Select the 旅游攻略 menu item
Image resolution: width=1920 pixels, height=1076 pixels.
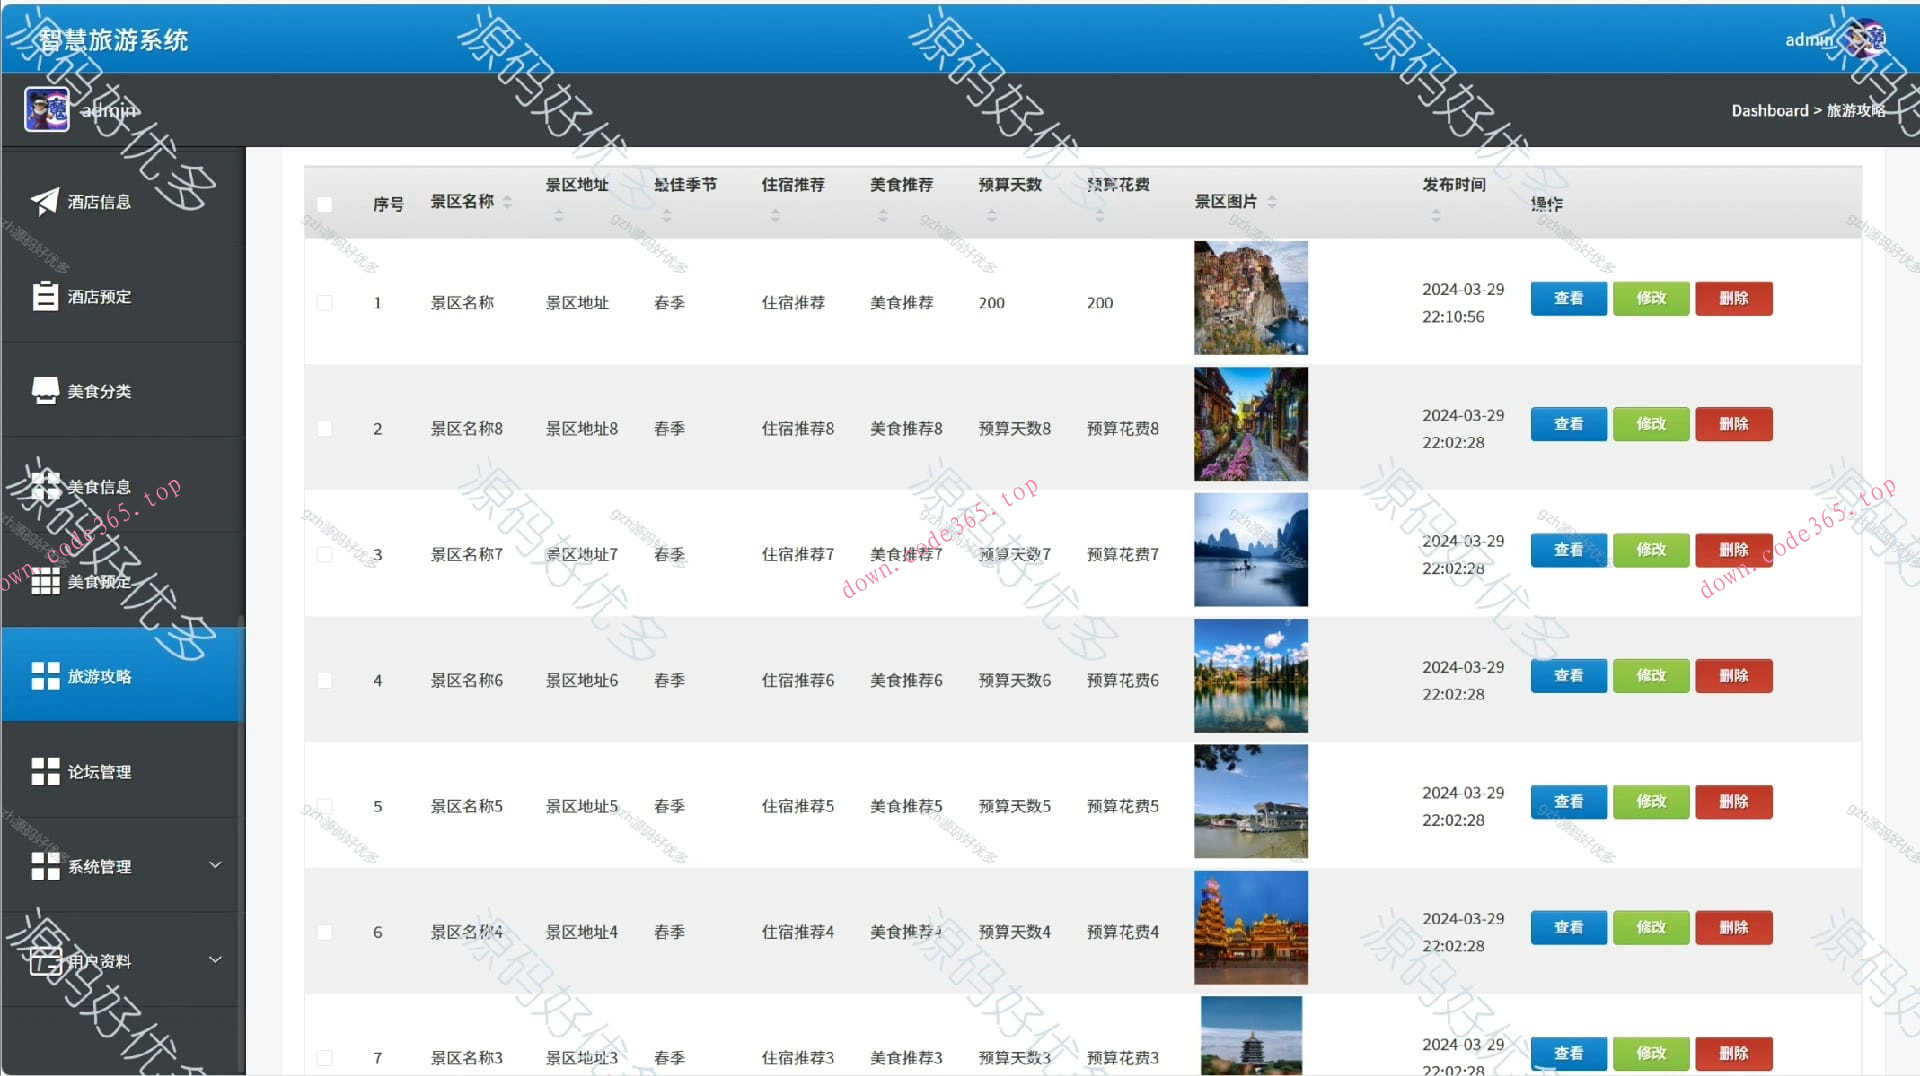click(123, 676)
